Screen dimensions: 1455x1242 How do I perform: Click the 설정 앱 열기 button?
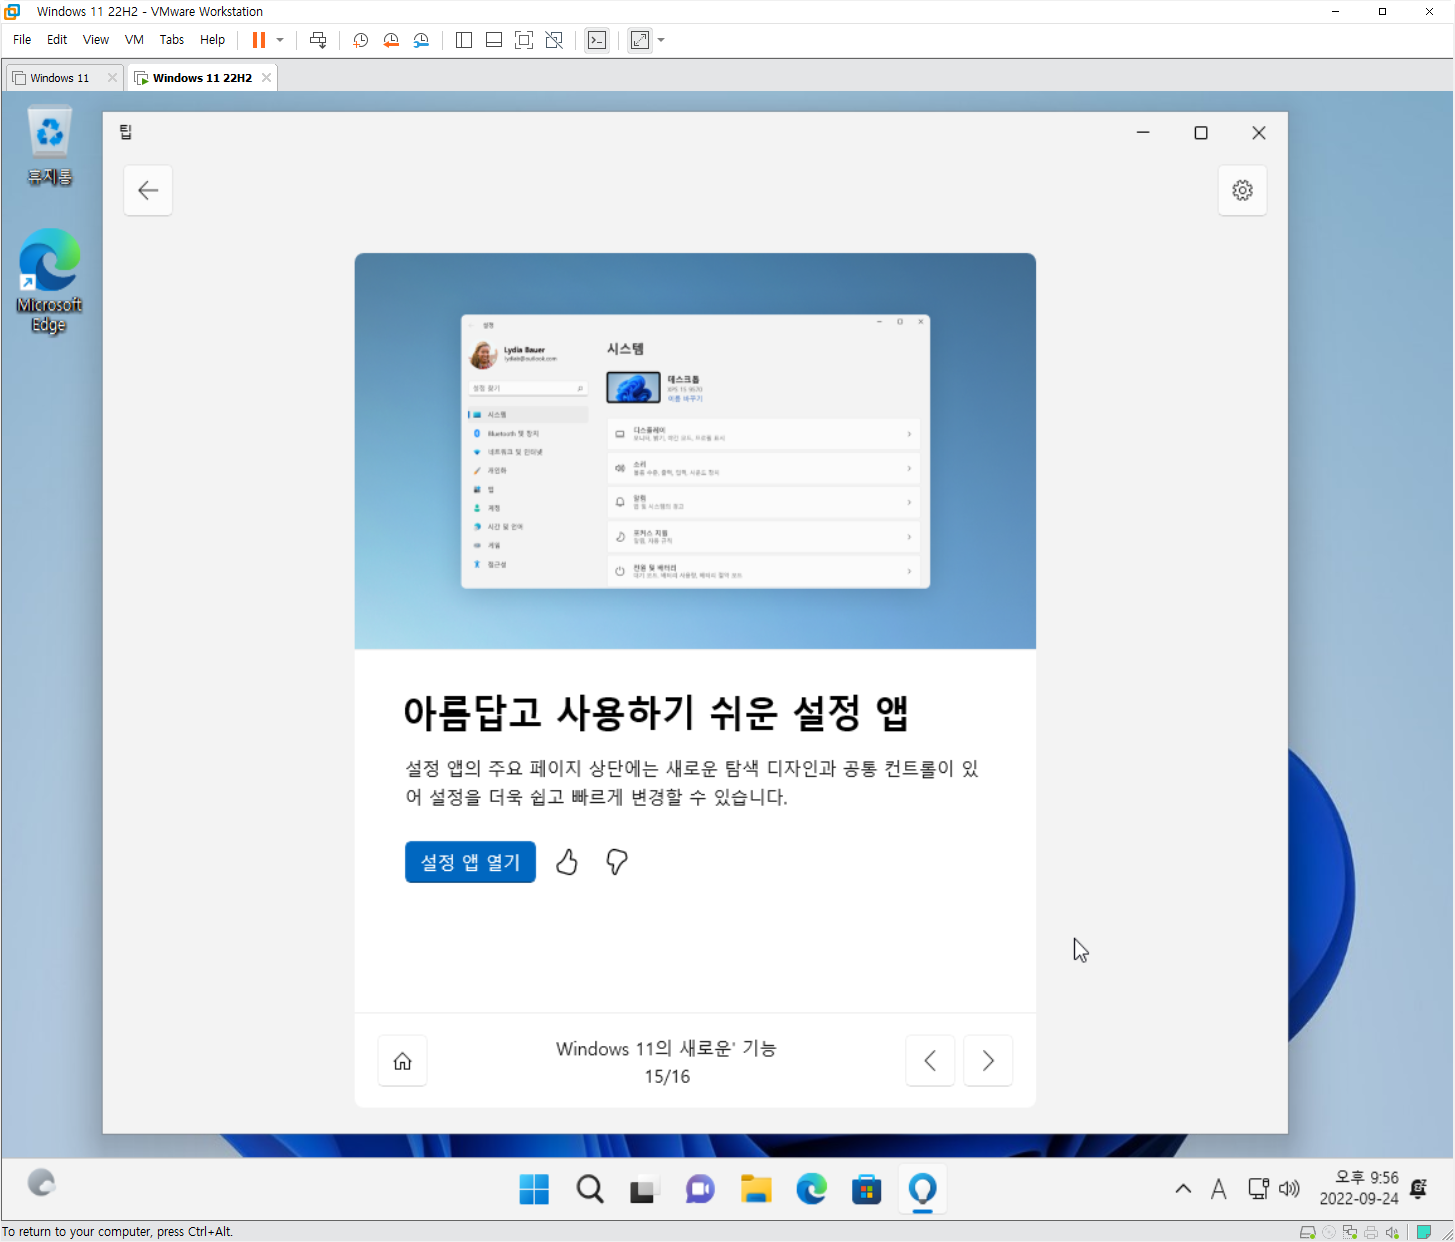[470, 862]
